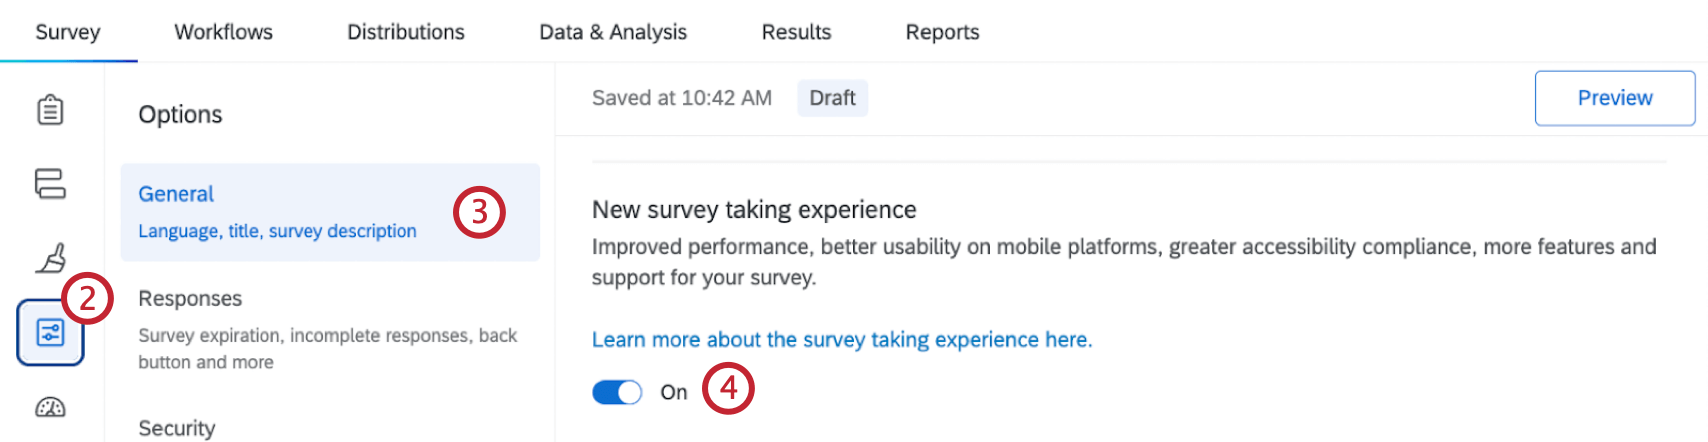Go to the Distributions tab
Screen dimensions: 1708x442
405,32
